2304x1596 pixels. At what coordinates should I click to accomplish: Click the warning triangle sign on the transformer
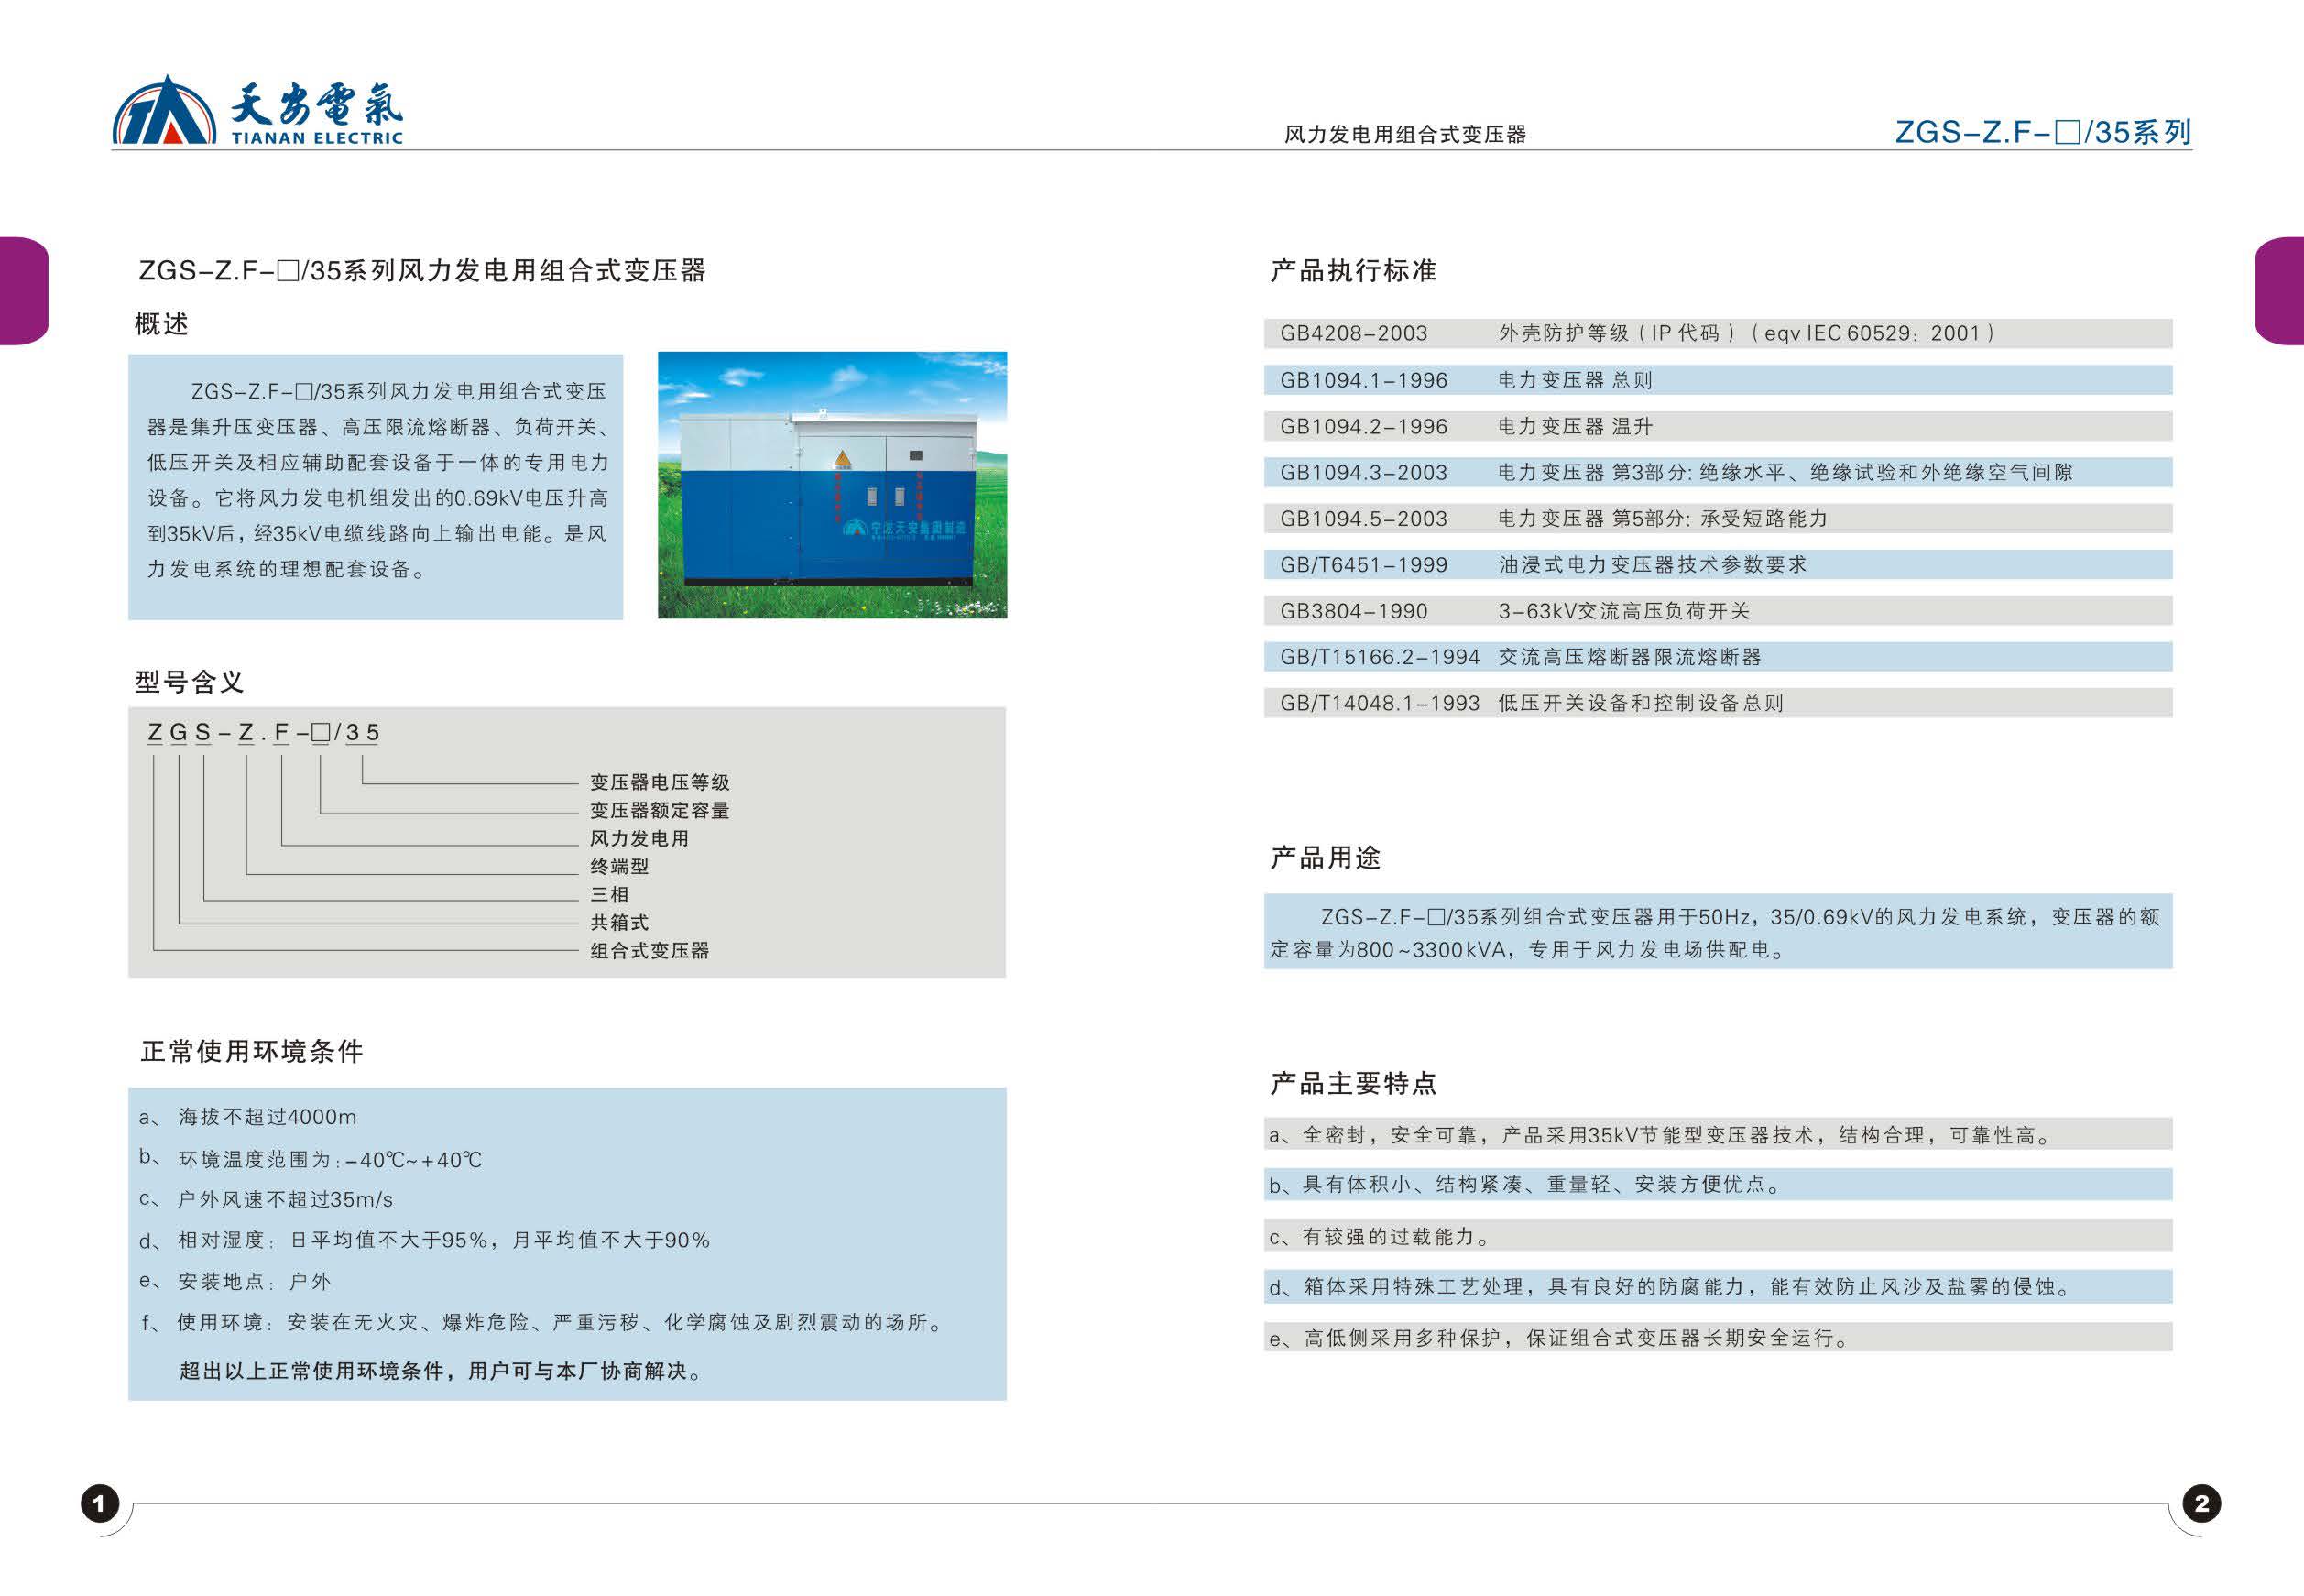843,459
